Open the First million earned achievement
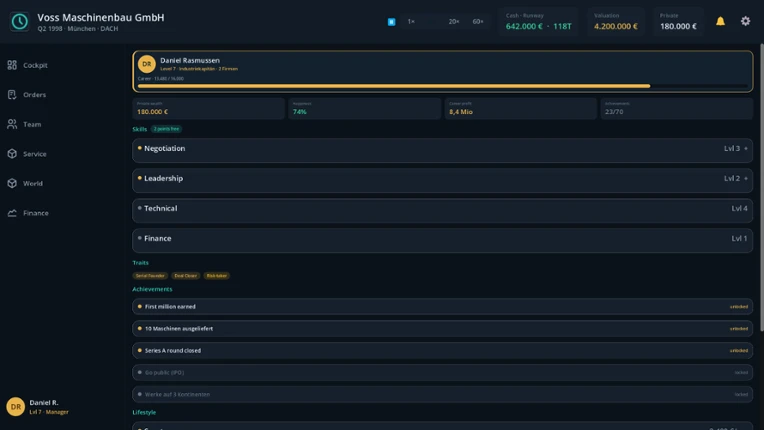This screenshot has height=430, width=764. [442, 307]
